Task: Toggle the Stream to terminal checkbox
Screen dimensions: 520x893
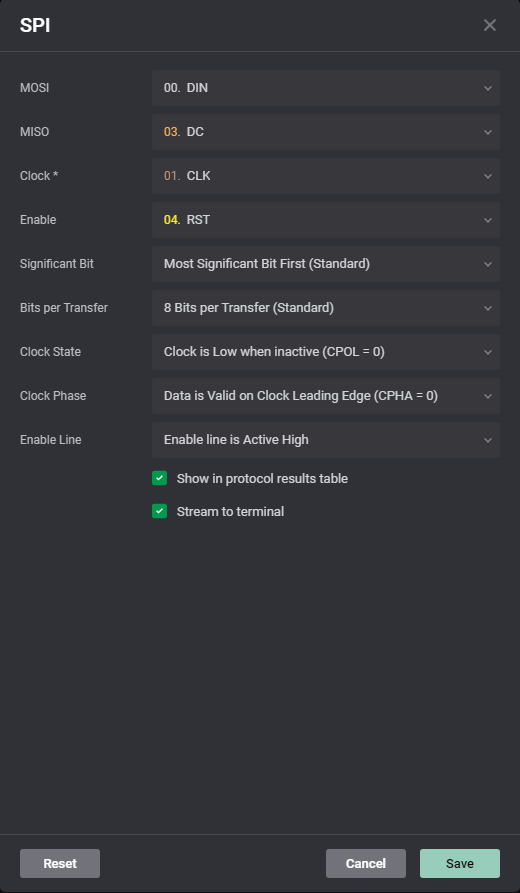Action: [159, 511]
